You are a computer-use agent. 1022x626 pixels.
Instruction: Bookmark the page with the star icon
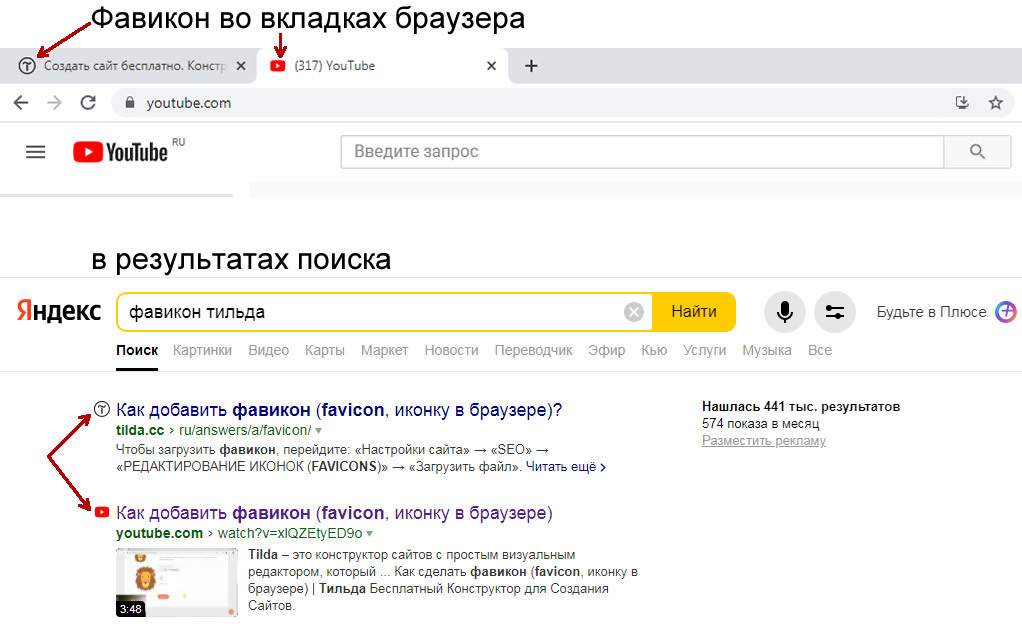tap(995, 102)
